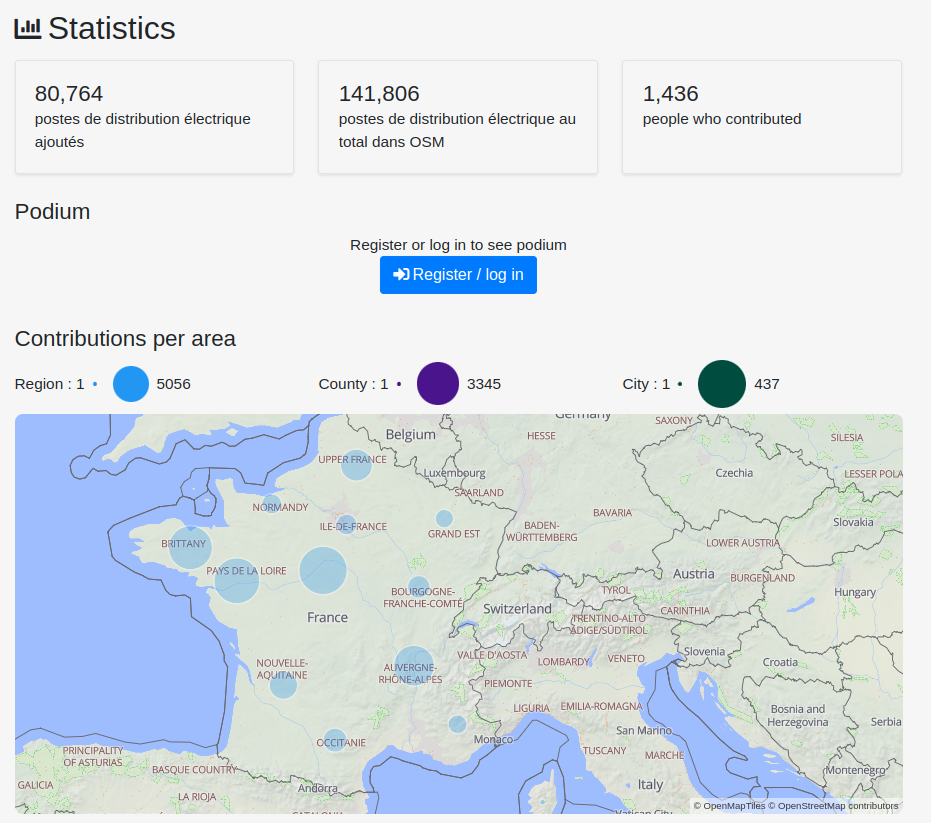Click the Normandy contribution bubble
The height and width of the screenshot is (823, 931).
pos(271,504)
